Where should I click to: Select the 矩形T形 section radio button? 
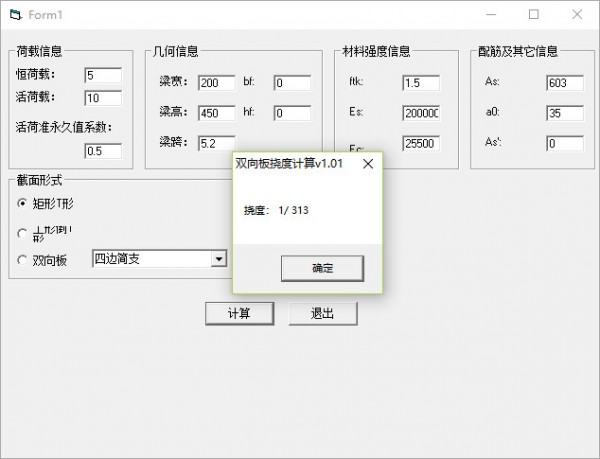coord(22,204)
